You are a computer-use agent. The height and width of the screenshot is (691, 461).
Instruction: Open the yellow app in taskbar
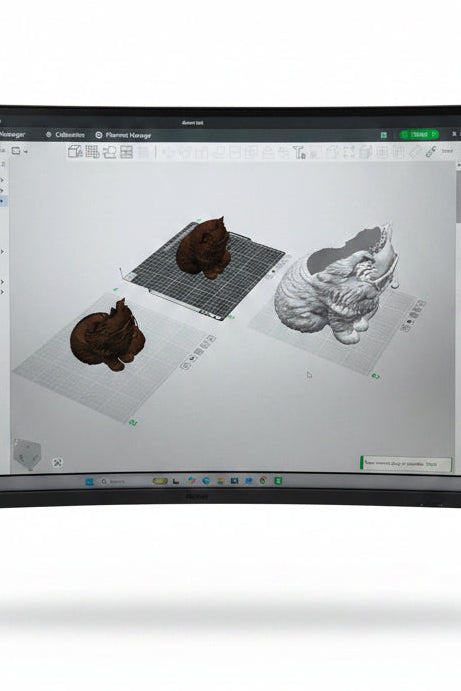click(160, 481)
